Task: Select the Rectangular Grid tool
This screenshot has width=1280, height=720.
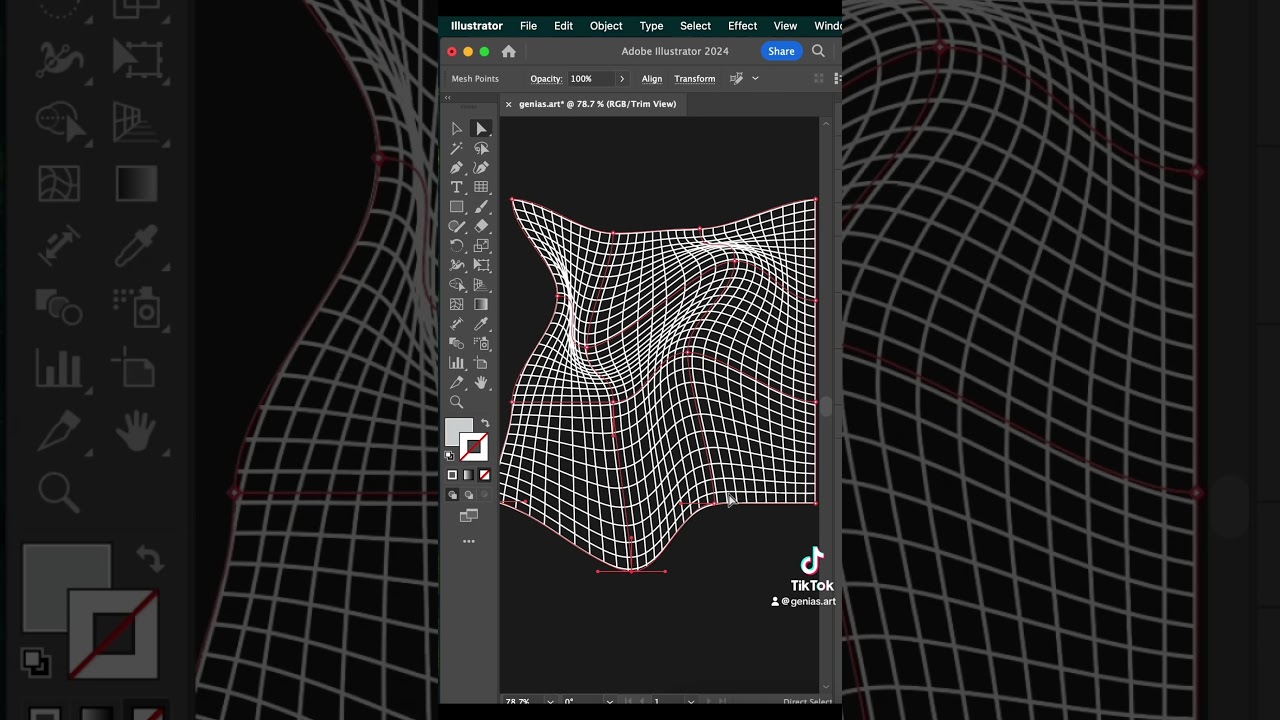Action: pyautogui.click(x=481, y=187)
